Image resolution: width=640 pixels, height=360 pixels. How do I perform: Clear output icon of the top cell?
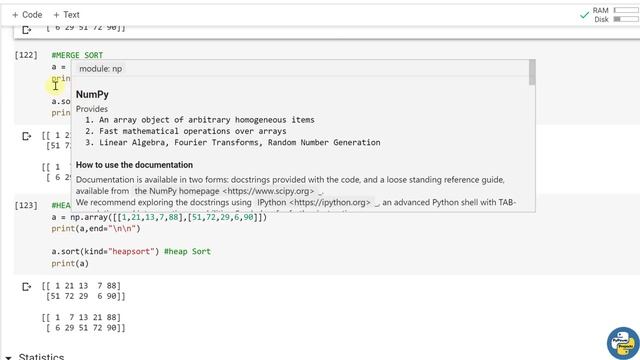pos(27,30)
